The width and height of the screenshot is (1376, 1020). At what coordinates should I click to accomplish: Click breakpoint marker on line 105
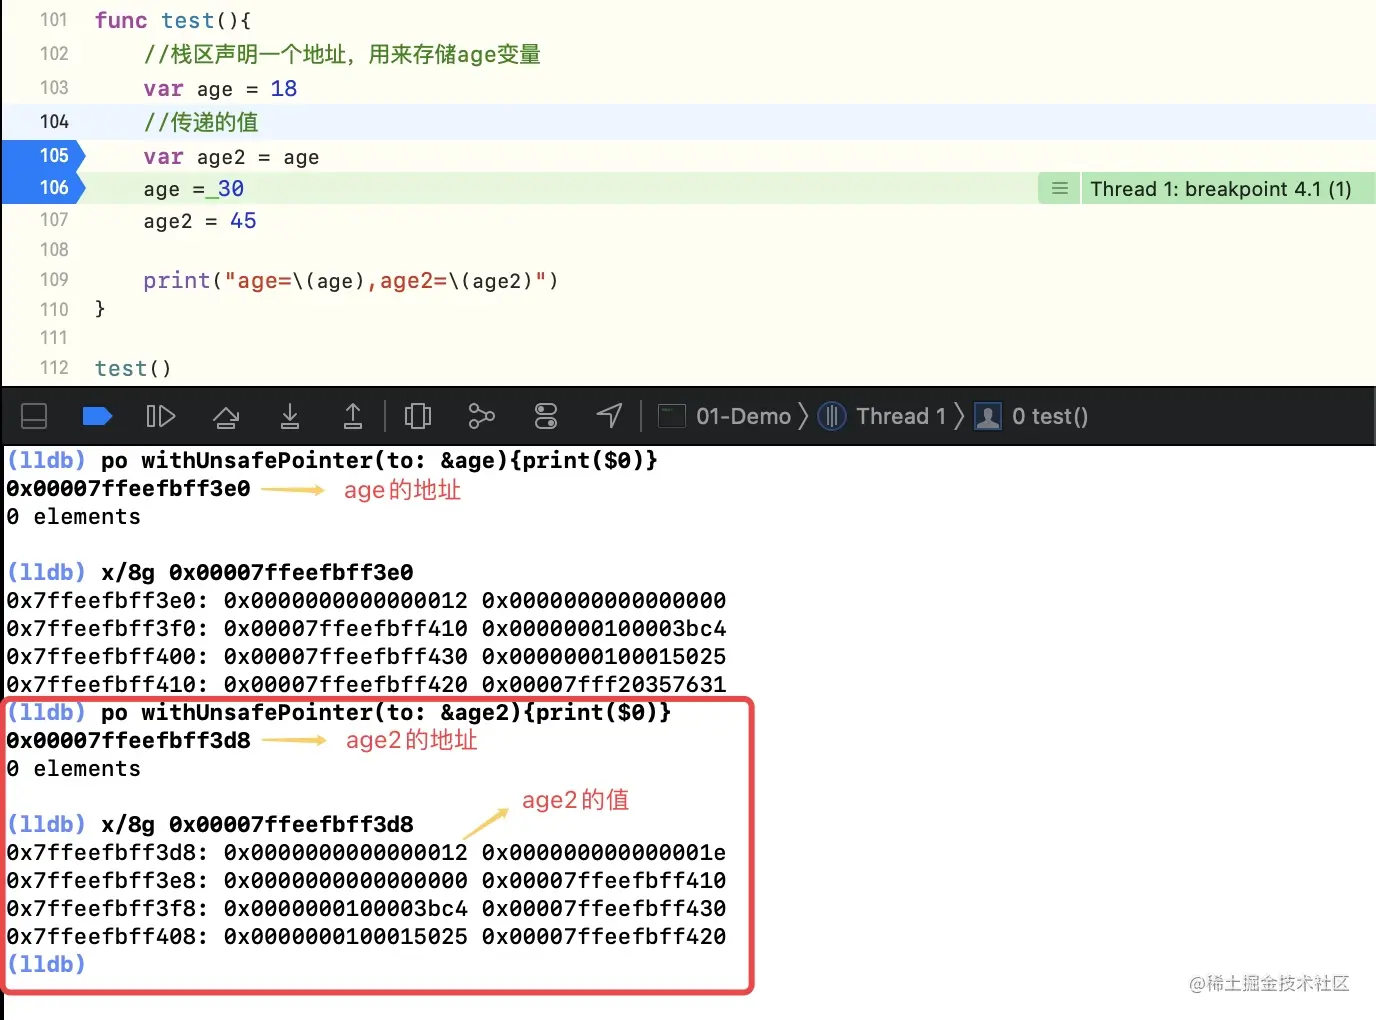pos(44,156)
